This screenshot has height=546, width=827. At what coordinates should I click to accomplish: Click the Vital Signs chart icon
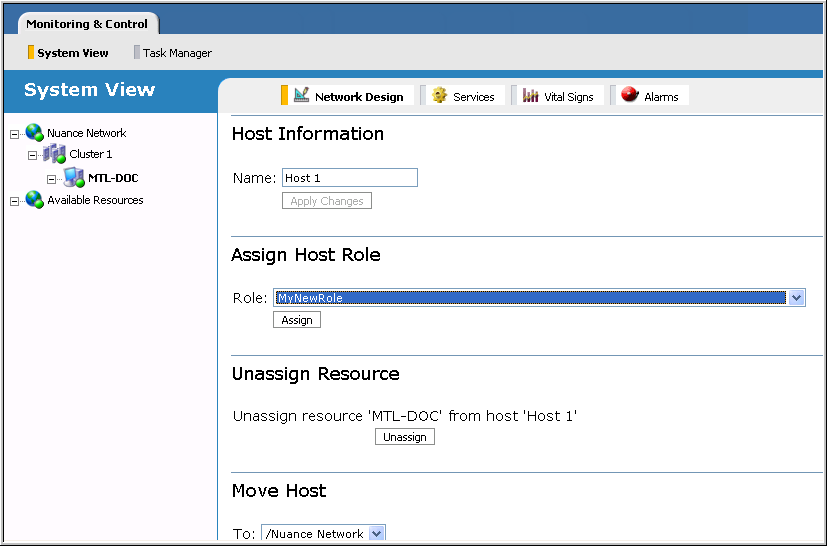[531, 95]
